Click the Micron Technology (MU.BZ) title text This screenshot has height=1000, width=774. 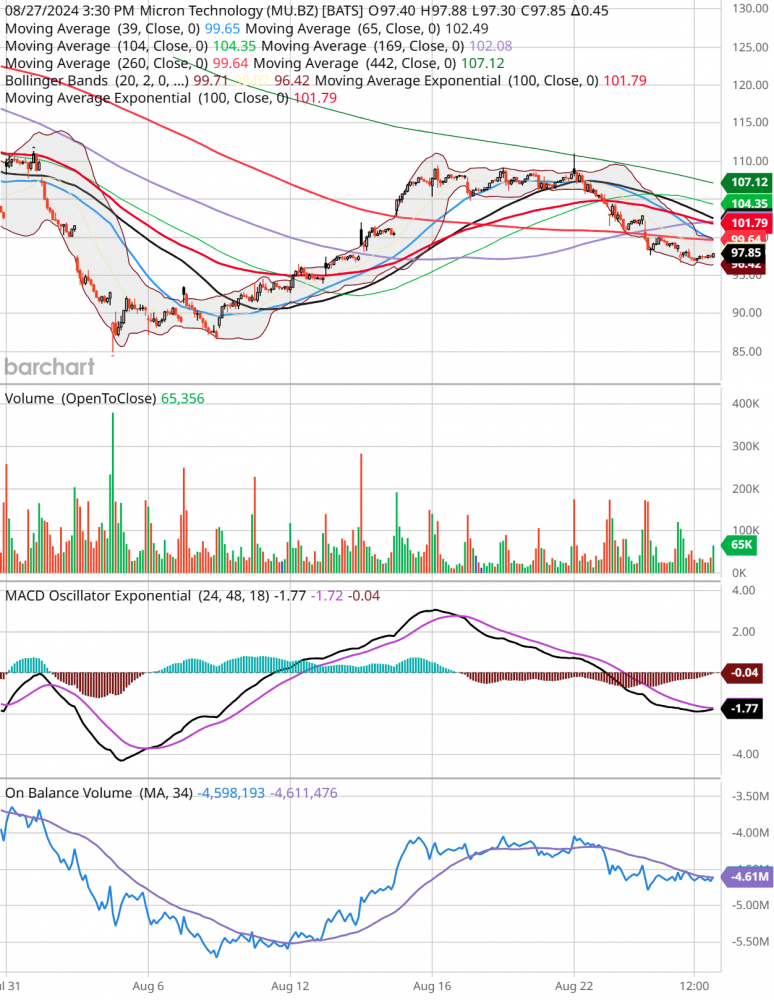[x=228, y=11]
